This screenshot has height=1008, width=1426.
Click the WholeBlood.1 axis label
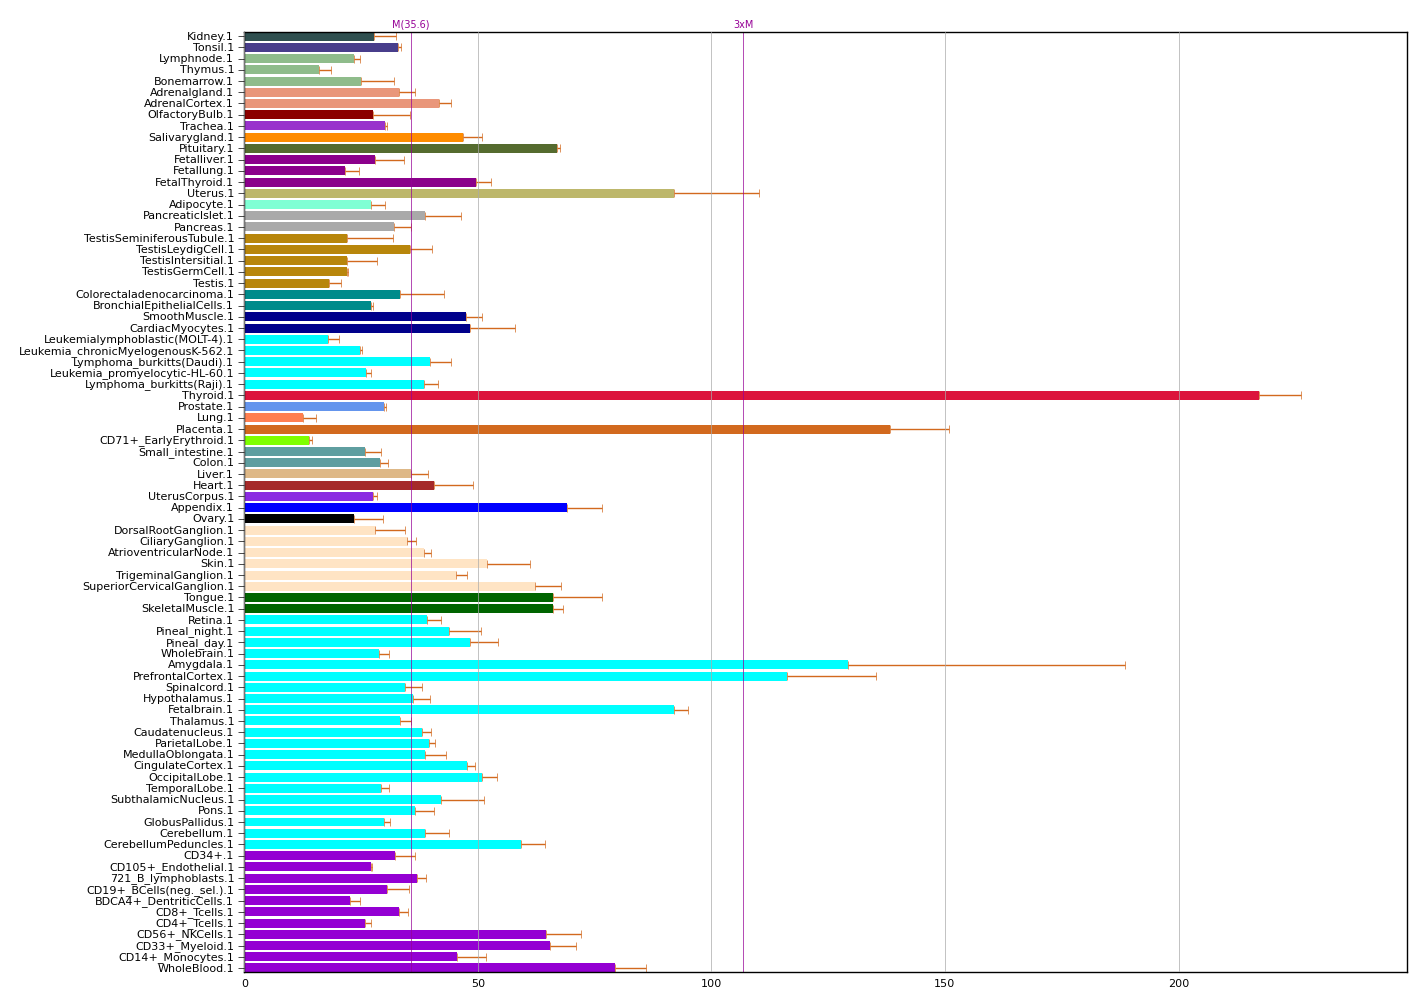(195, 969)
